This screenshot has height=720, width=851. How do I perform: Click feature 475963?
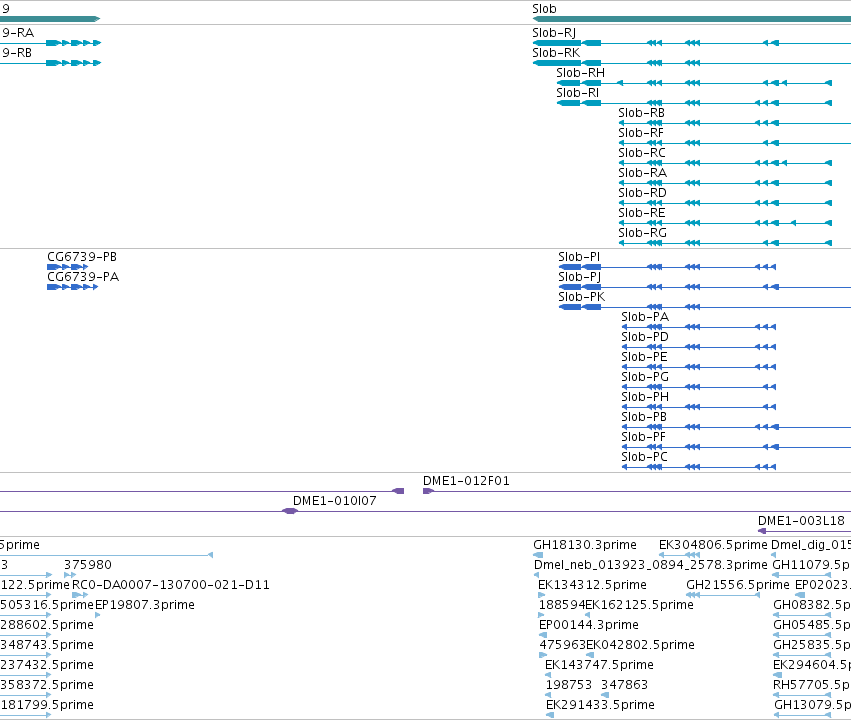click(562, 645)
